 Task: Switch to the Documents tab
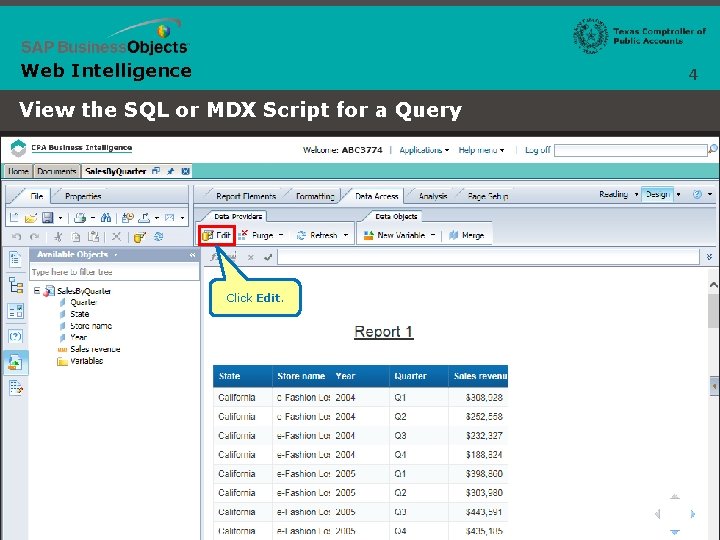pos(56,171)
